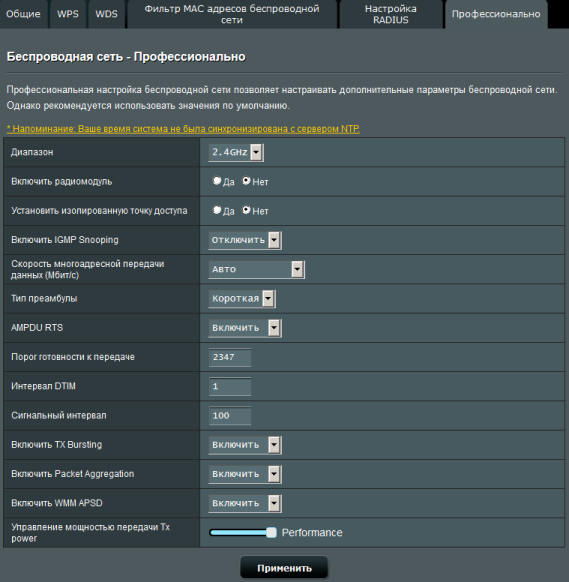Click the Включить WMM APSD label
Viewport: 569px width, 582px height.
pos(57,503)
